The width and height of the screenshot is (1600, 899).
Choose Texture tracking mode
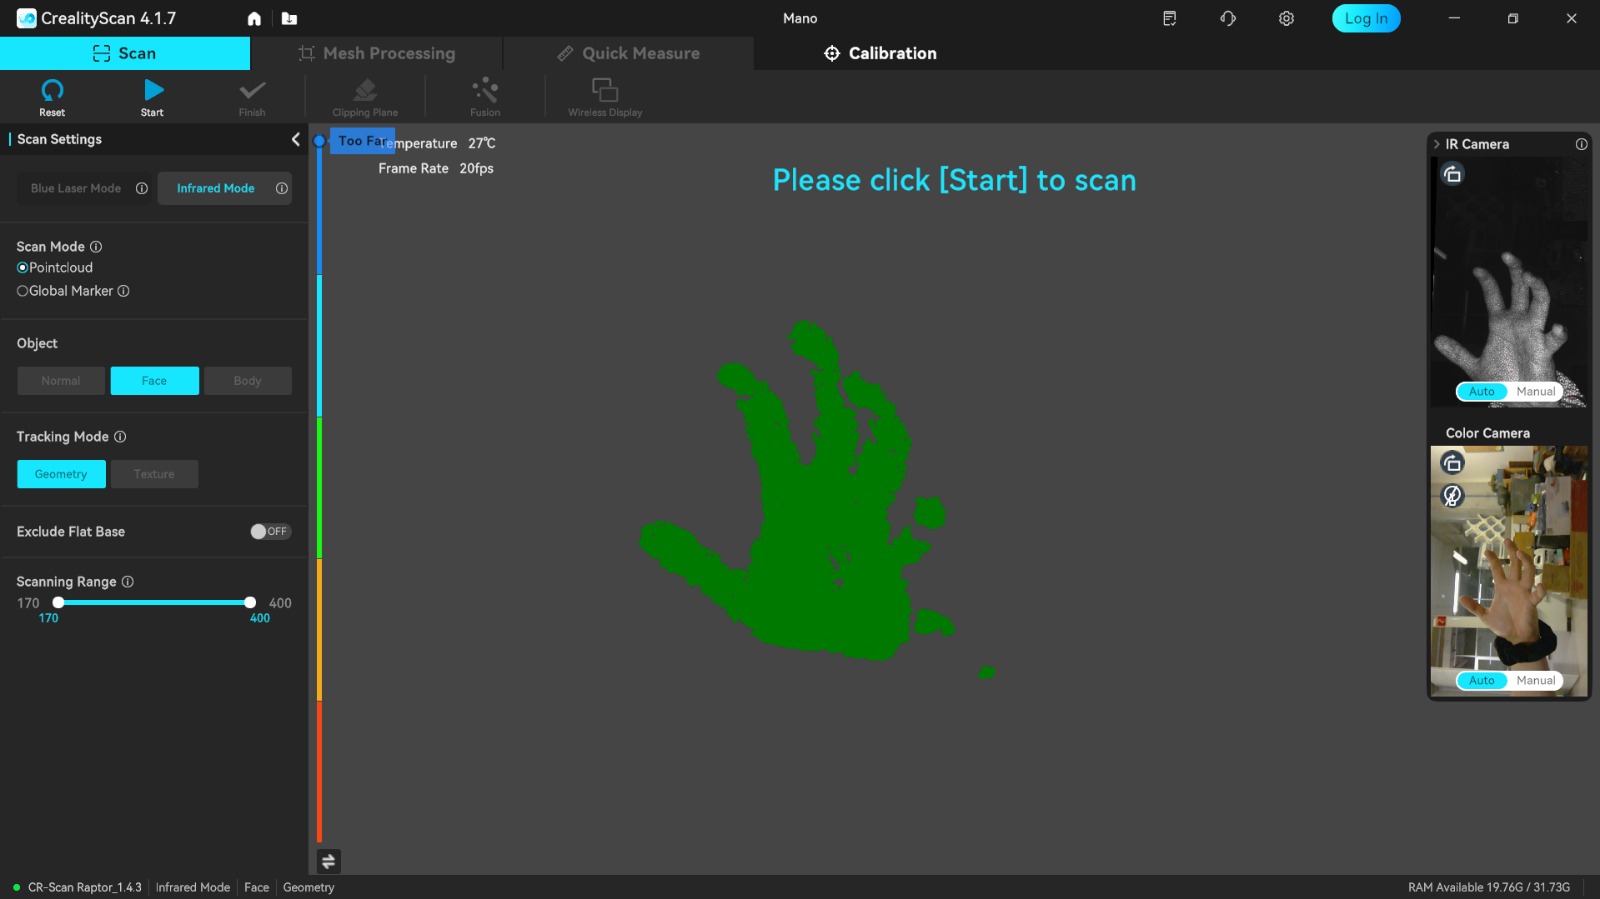click(154, 474)
